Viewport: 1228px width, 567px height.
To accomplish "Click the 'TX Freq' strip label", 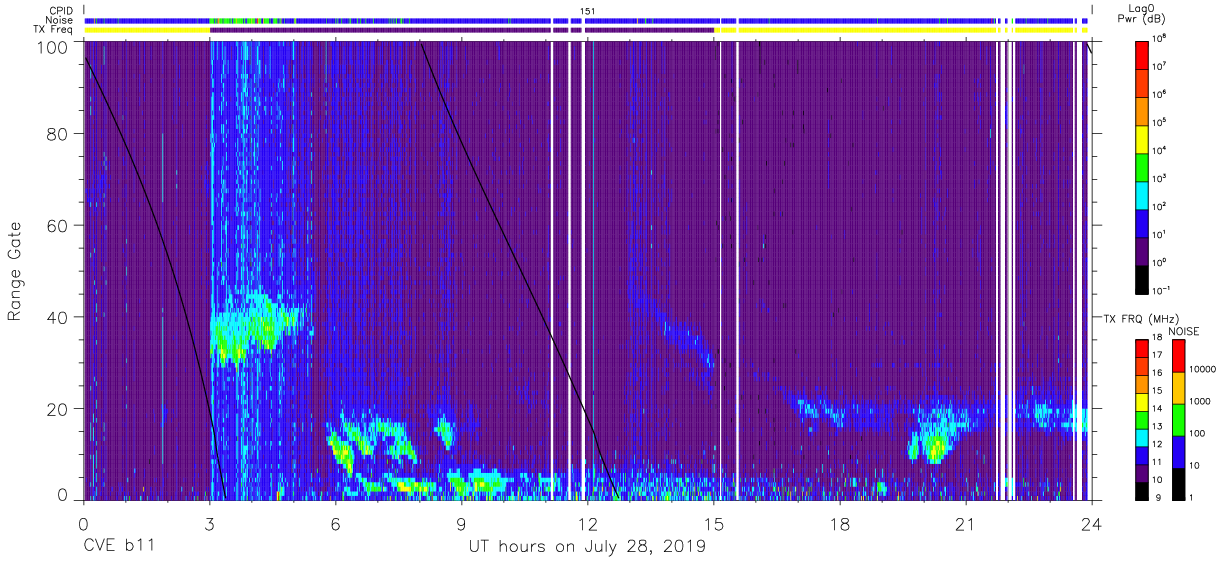I will pos(55,30).
